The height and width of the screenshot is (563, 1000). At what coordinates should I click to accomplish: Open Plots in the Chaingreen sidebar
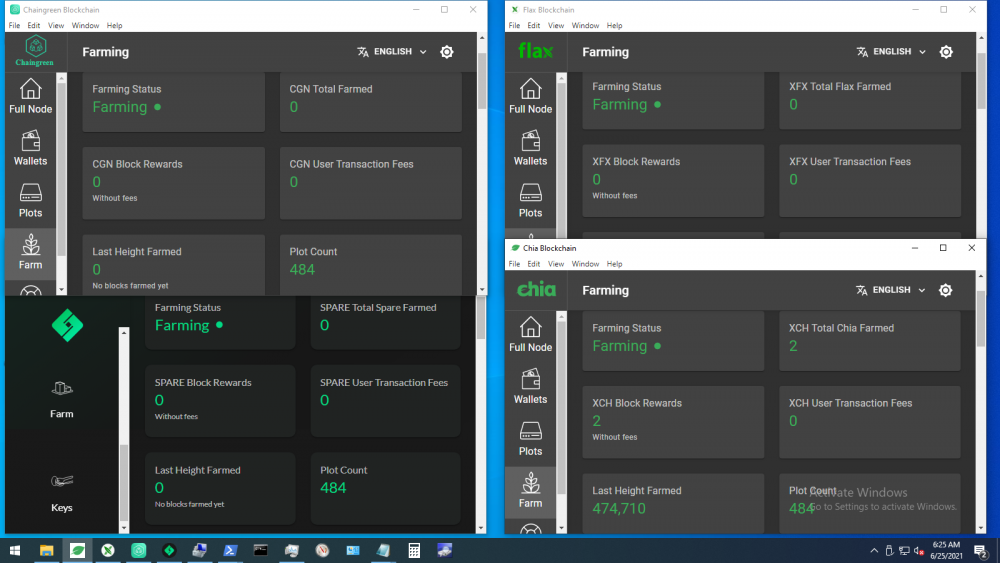pos(30,200)
